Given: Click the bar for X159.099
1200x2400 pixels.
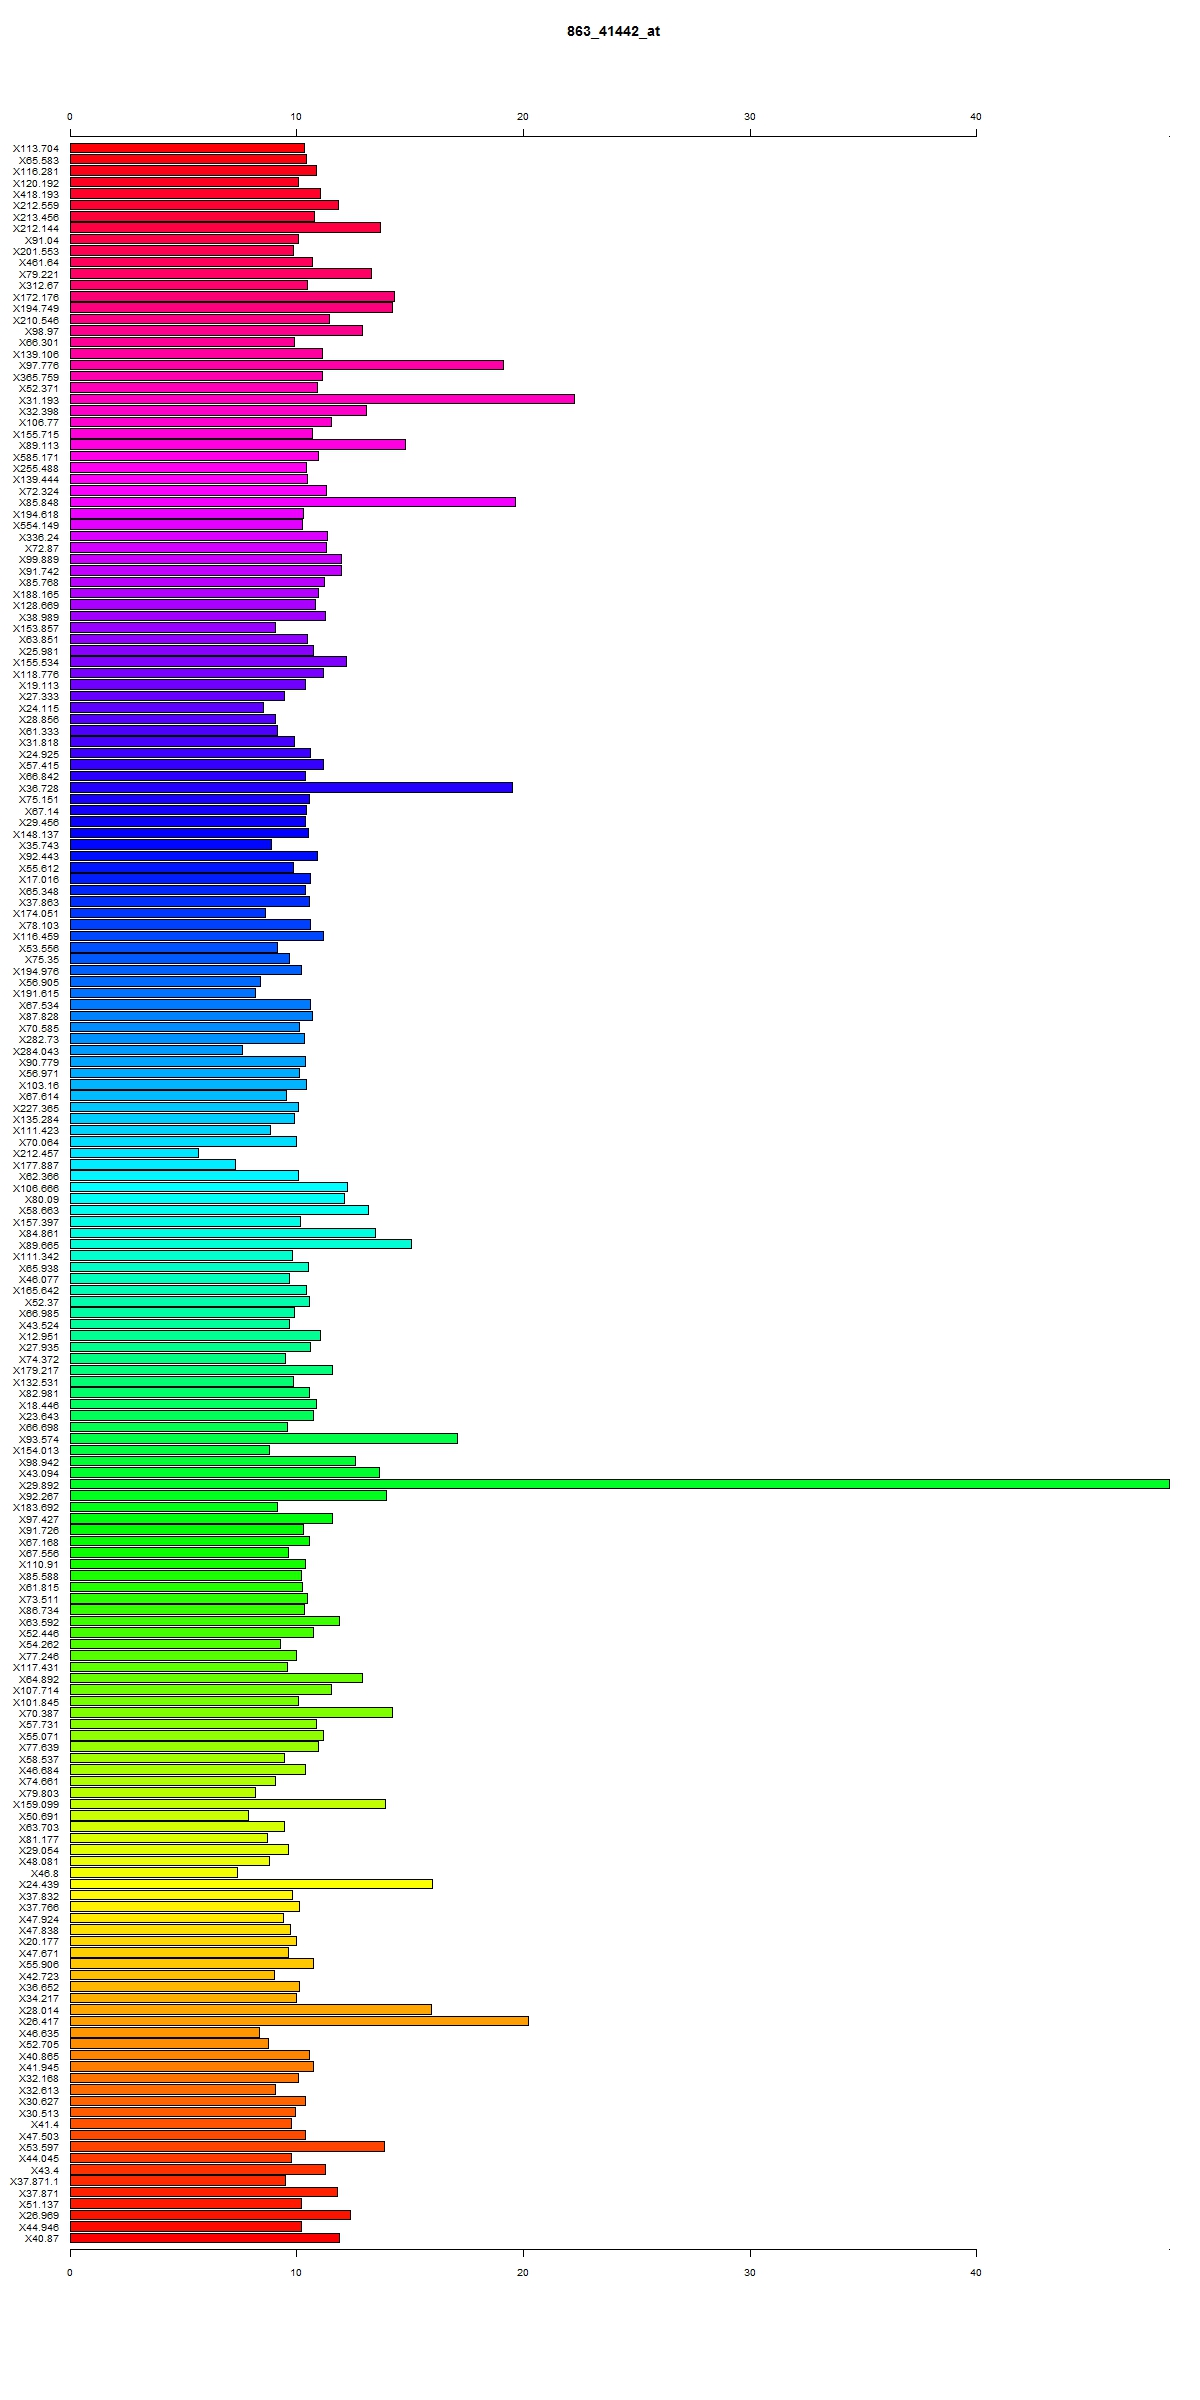Looking at the screenshot, I should [228, 1804].
